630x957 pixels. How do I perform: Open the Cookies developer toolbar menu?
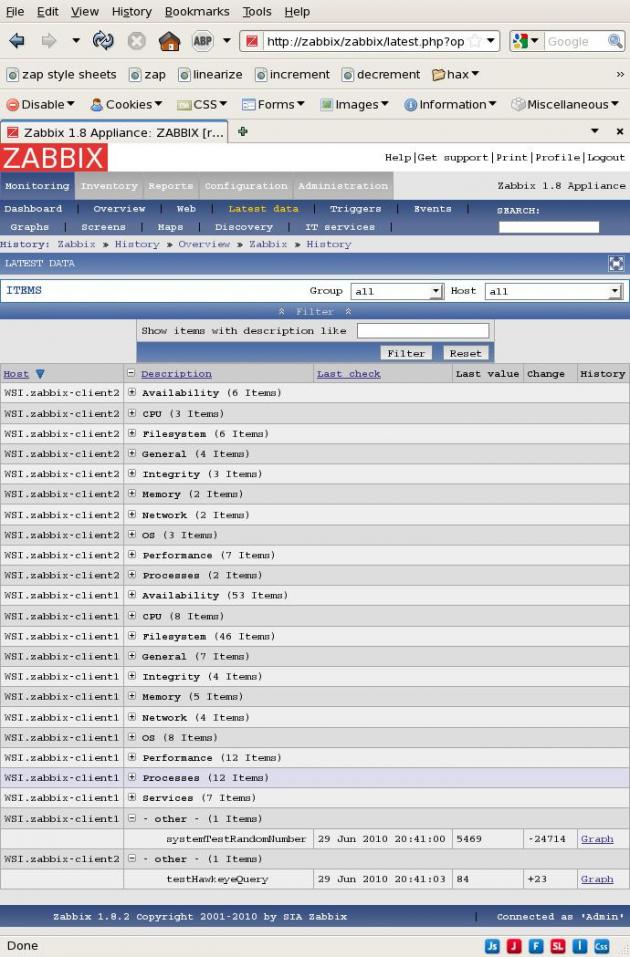pyautogui.click(x=126, y=104)
